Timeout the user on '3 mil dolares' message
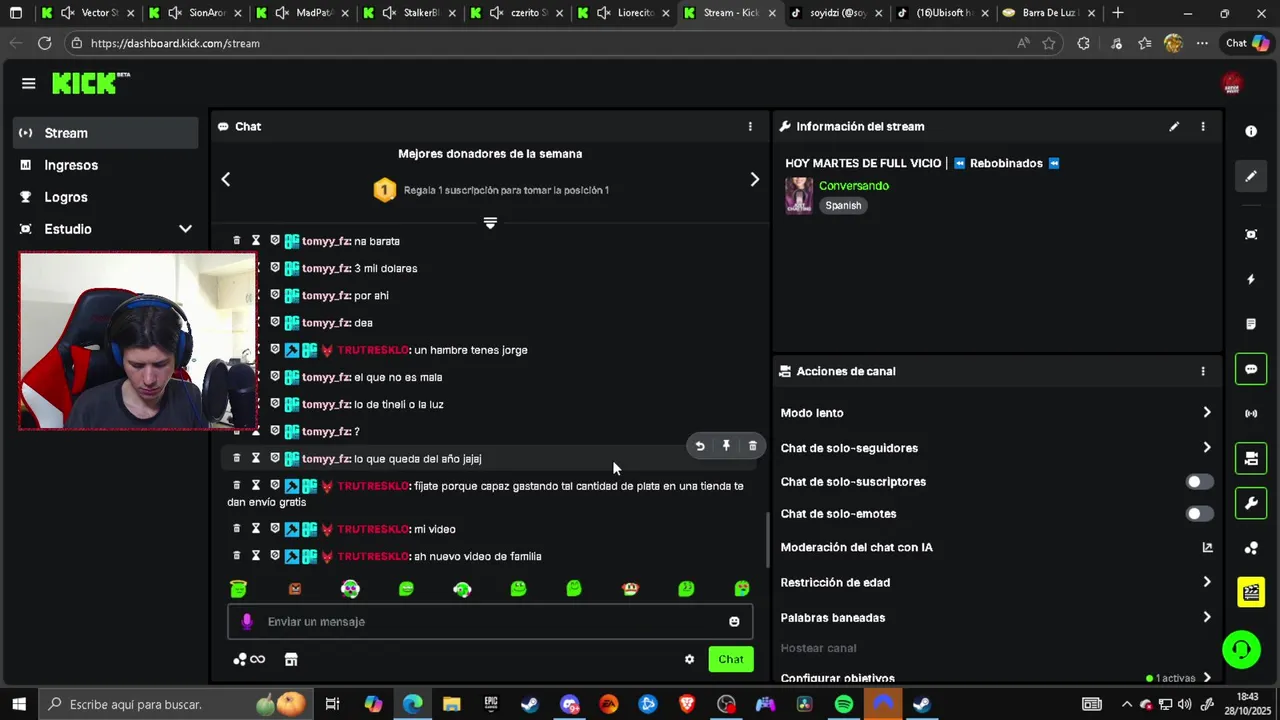 point(256,268)
